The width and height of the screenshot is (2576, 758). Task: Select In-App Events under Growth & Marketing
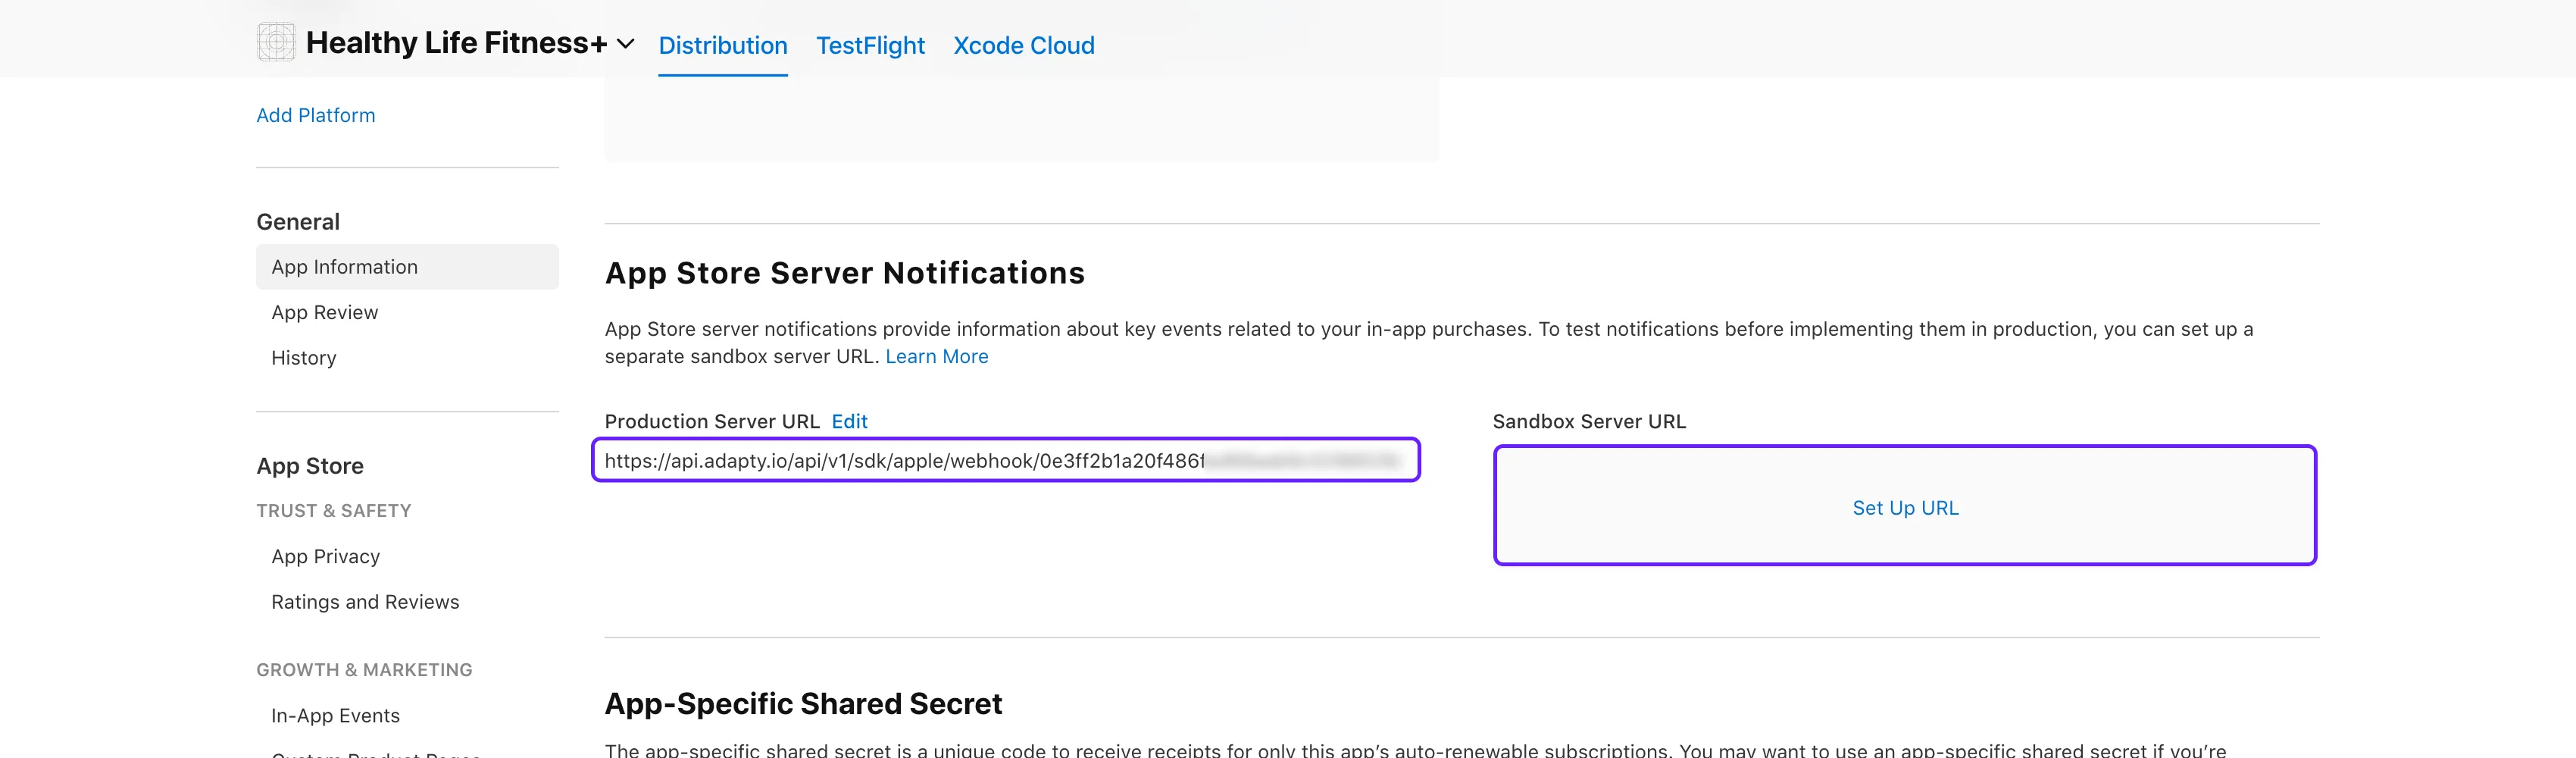point(335,715)
